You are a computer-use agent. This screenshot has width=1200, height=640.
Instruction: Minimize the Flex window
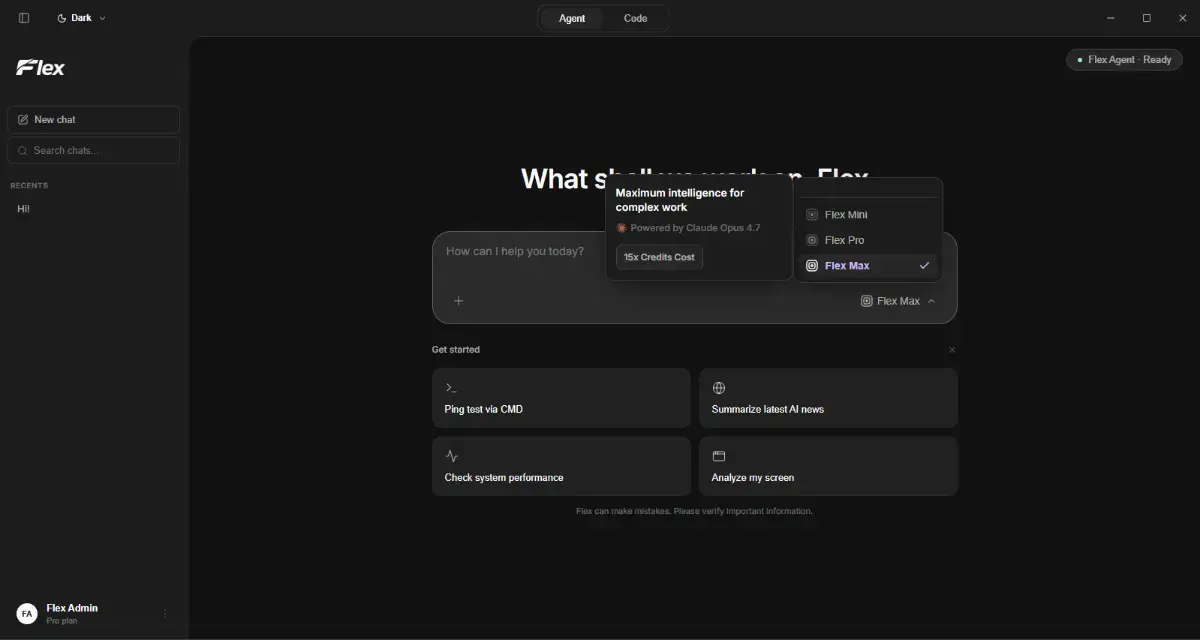click(x=1111, y=18)
